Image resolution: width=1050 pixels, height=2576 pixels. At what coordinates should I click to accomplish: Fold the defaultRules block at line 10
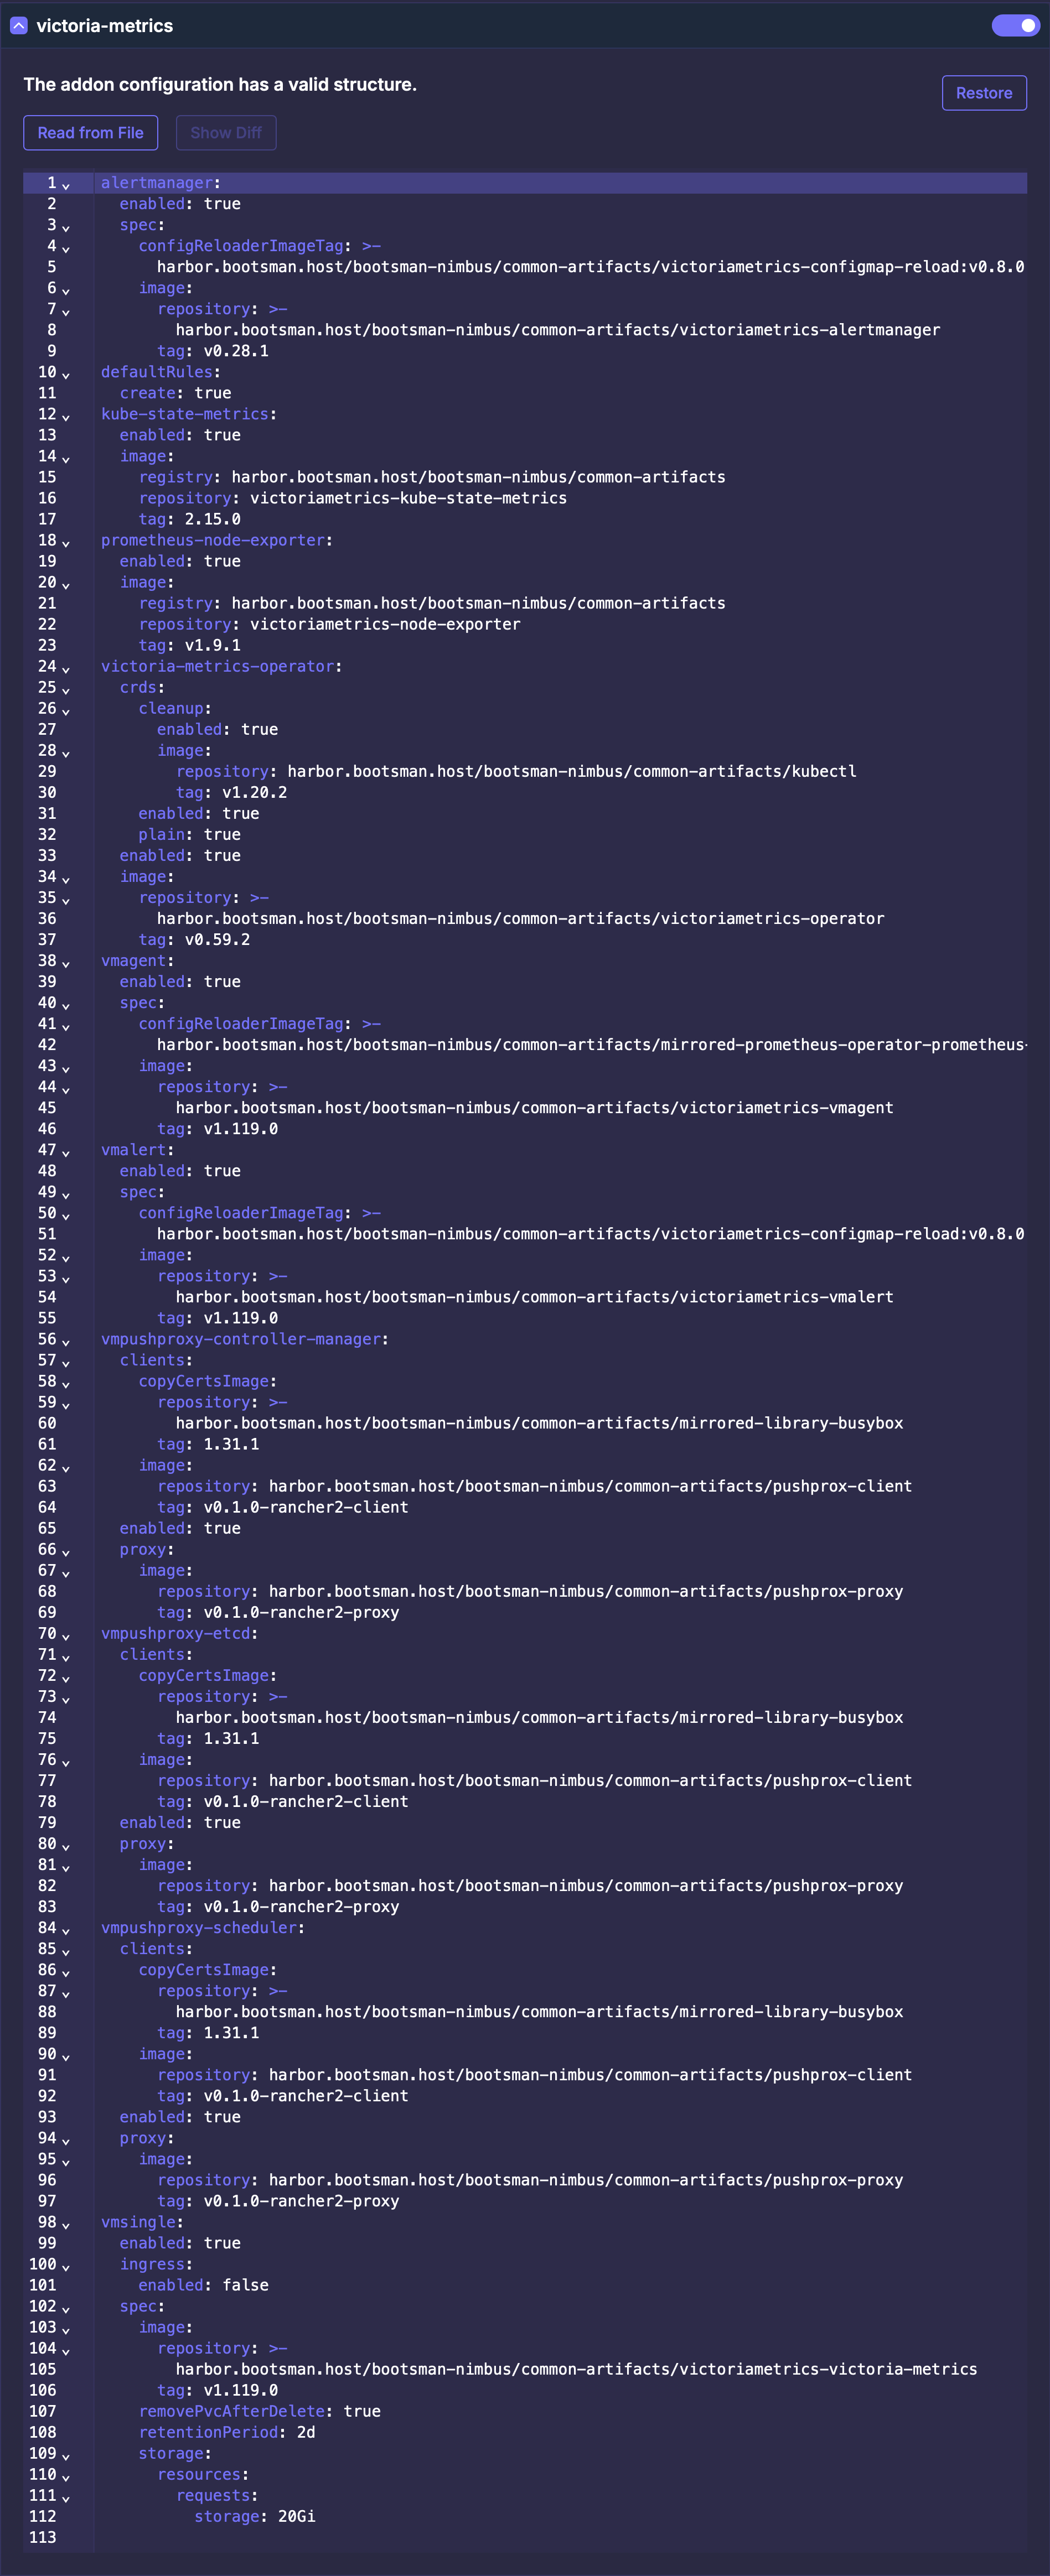coord(66,374)
